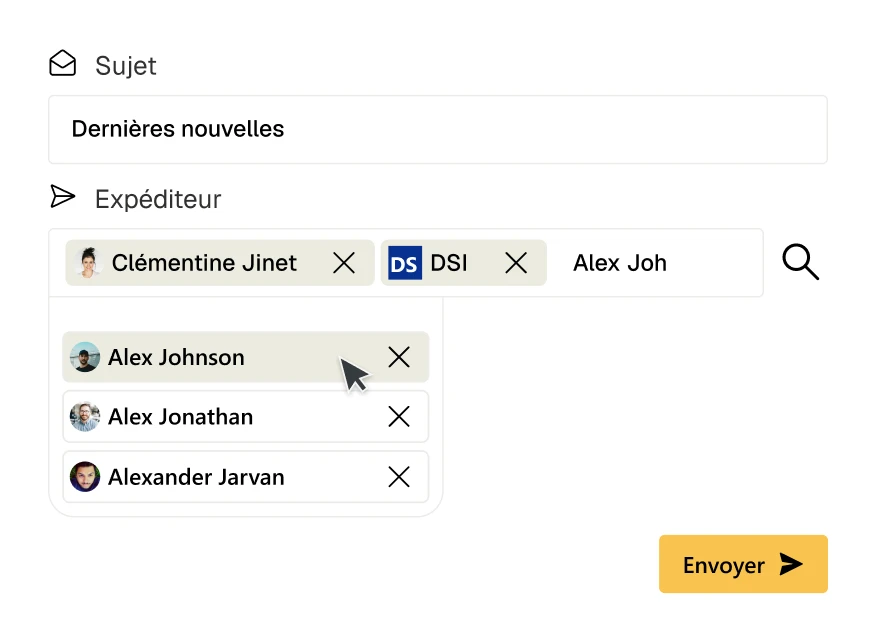Dismiss the Alex Johnson suggestion
The image size is (876, 642).
399,357
